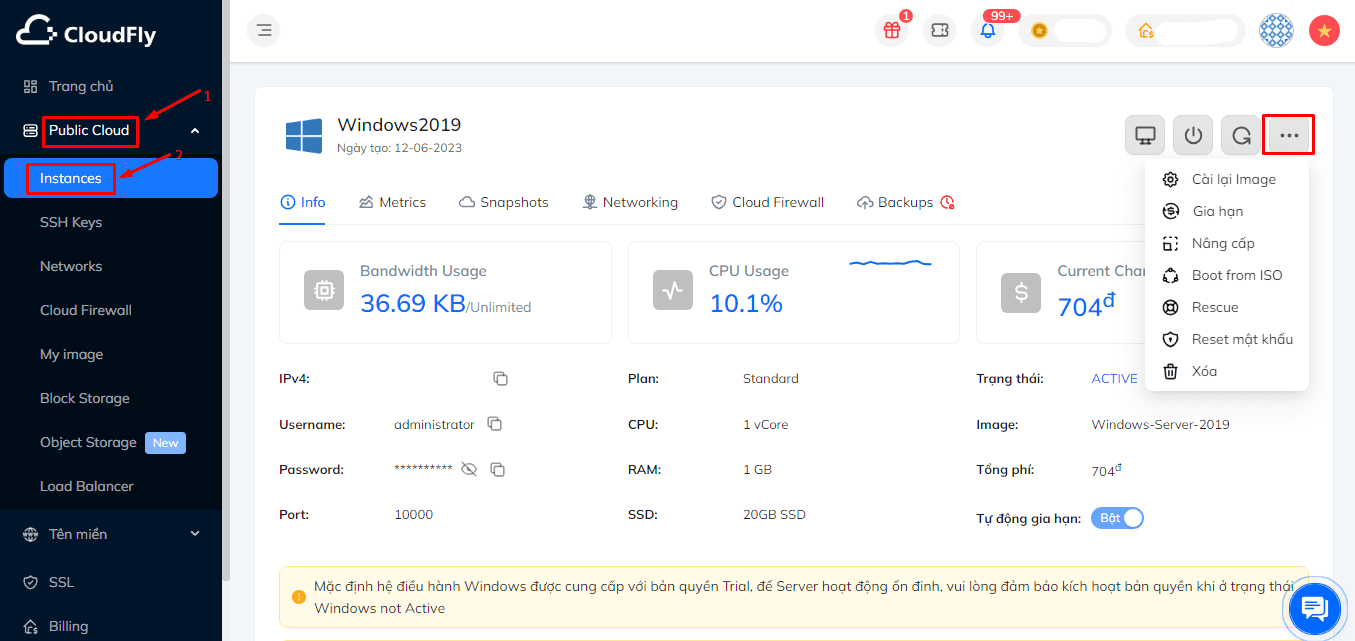The image size is (1355, 641).
Task: Open the gift box rewards icon
Action: pos(891,30)
